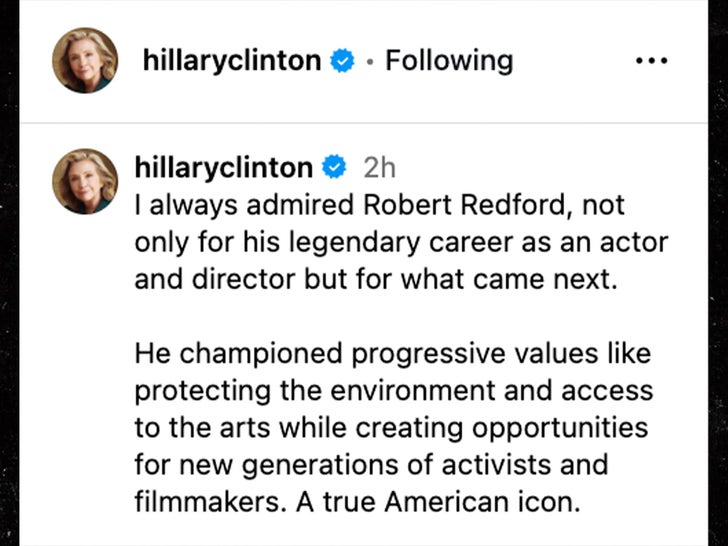The width and height of the screenshot is (728, 546).
Task: Click the blue verified badge beside caption username
Action: (333, 166)
